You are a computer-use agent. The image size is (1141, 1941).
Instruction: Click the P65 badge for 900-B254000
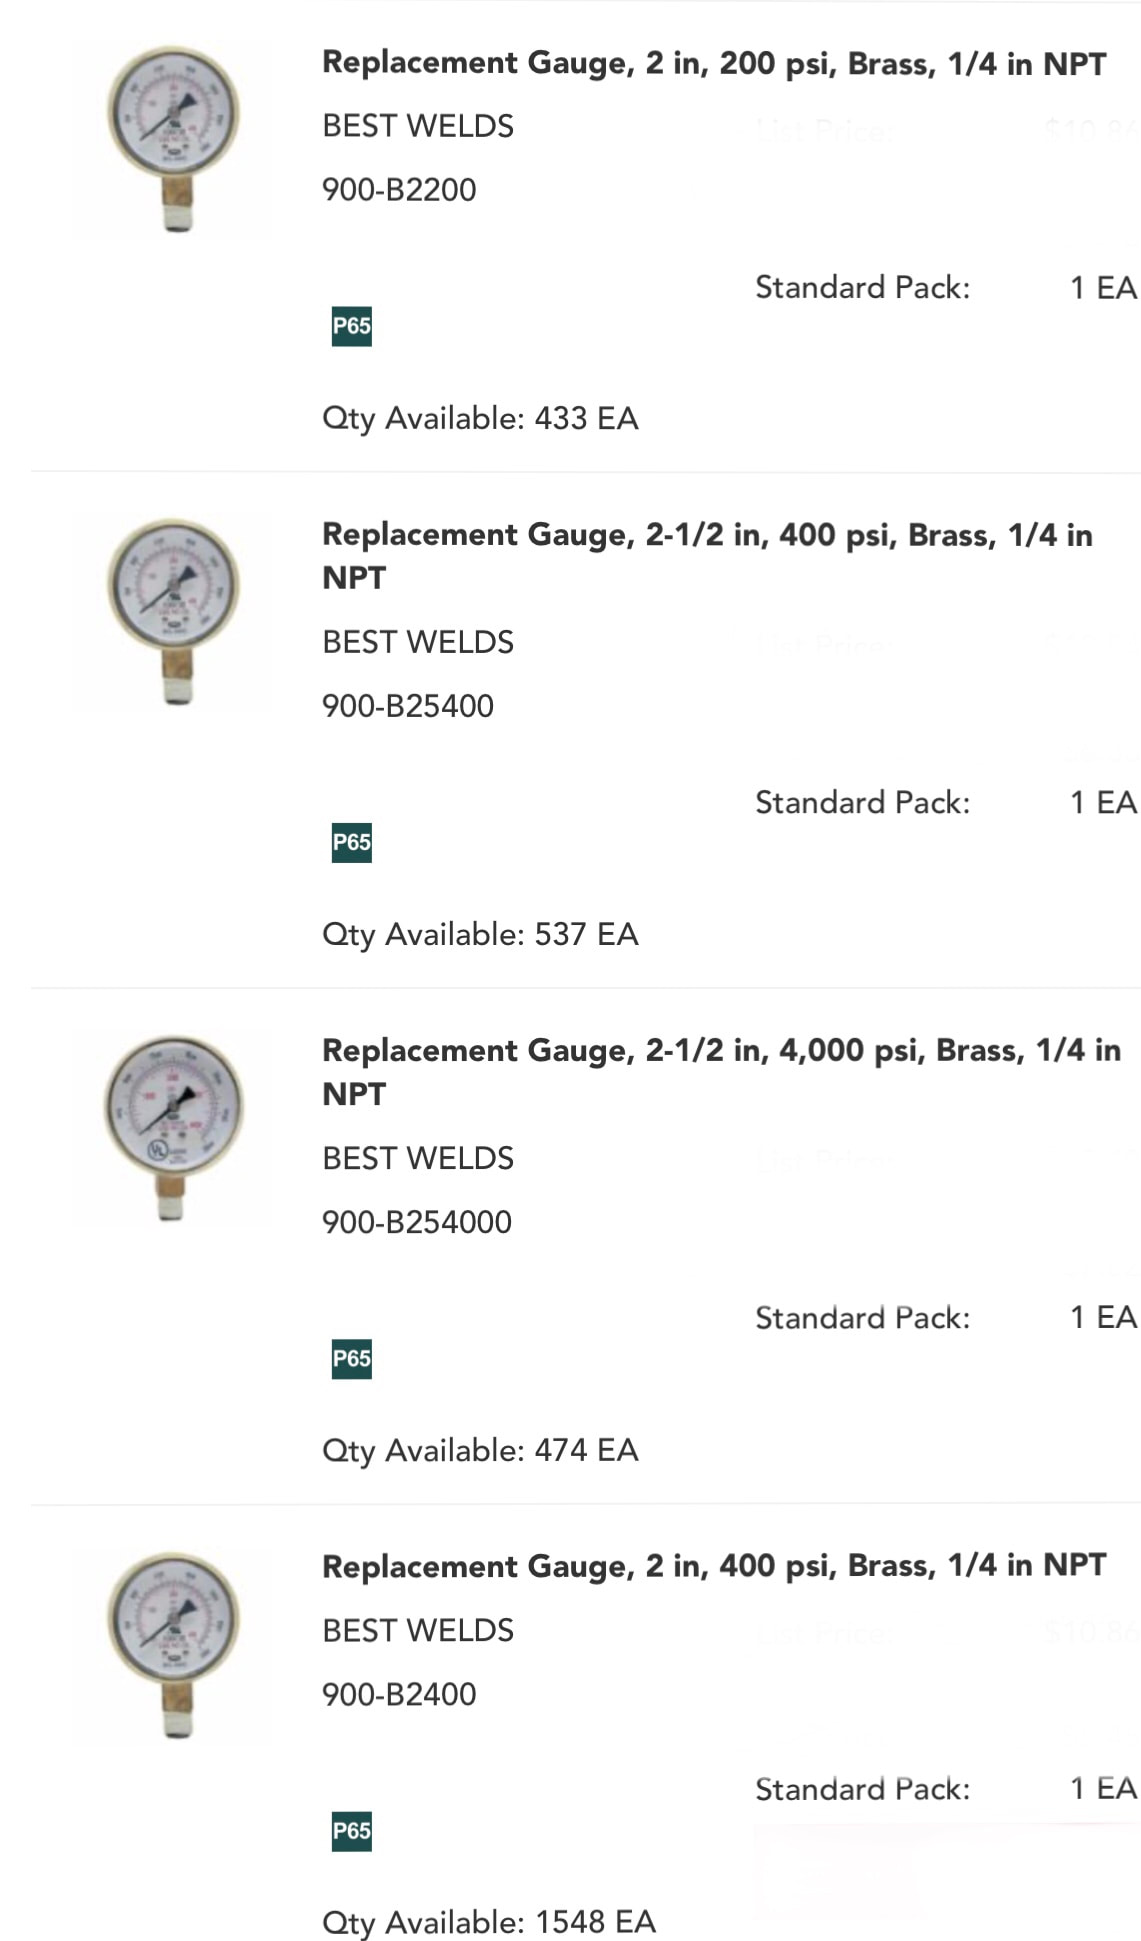click(x=351, y=1358)
